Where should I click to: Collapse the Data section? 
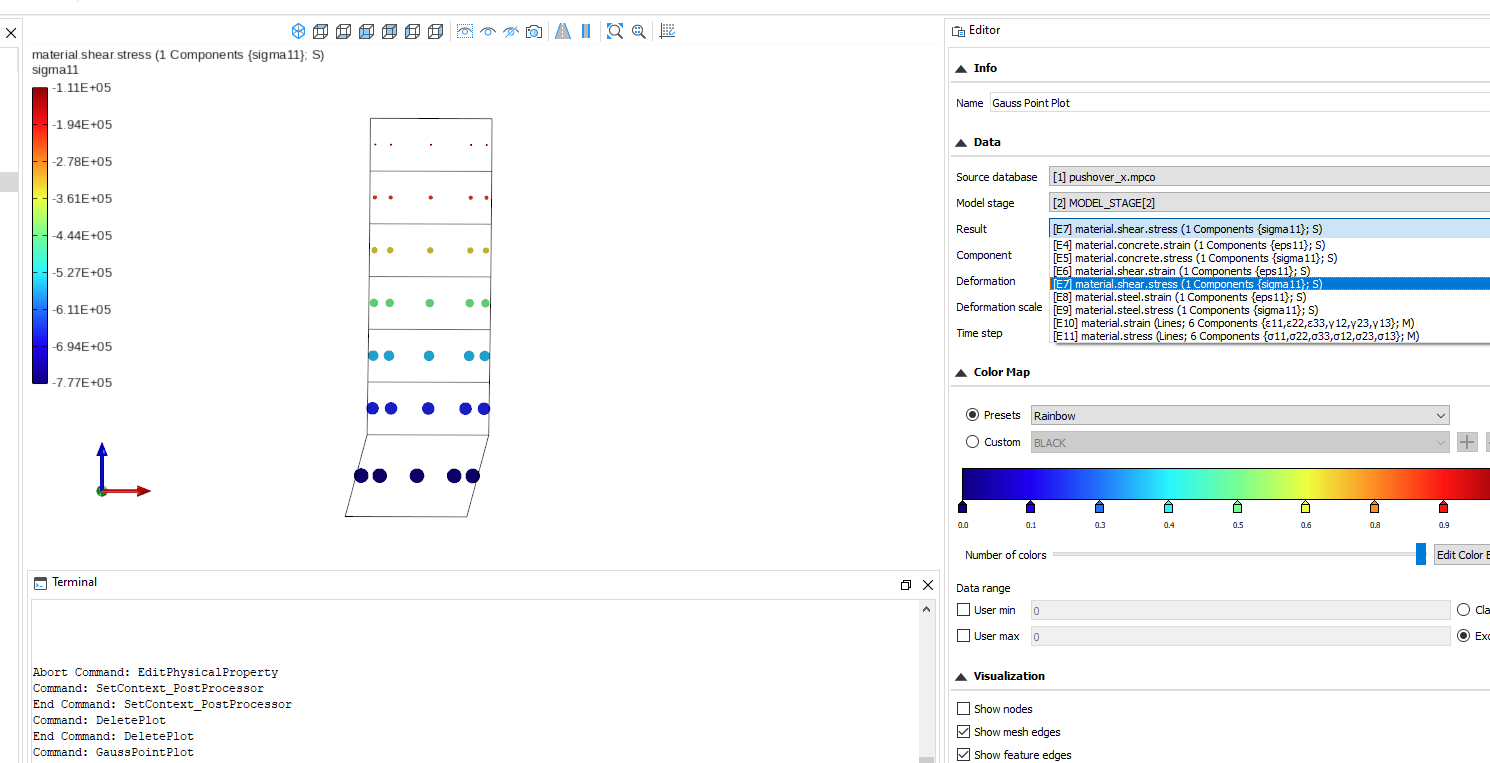click(x=962, y=142)
